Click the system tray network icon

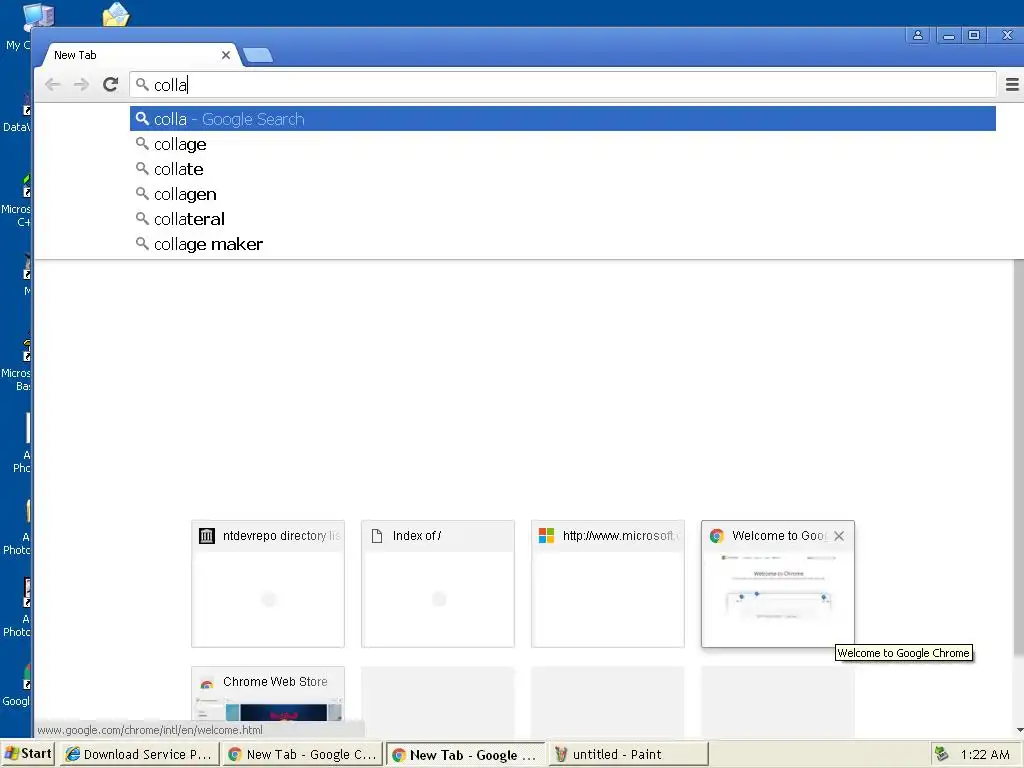(941, 754)
